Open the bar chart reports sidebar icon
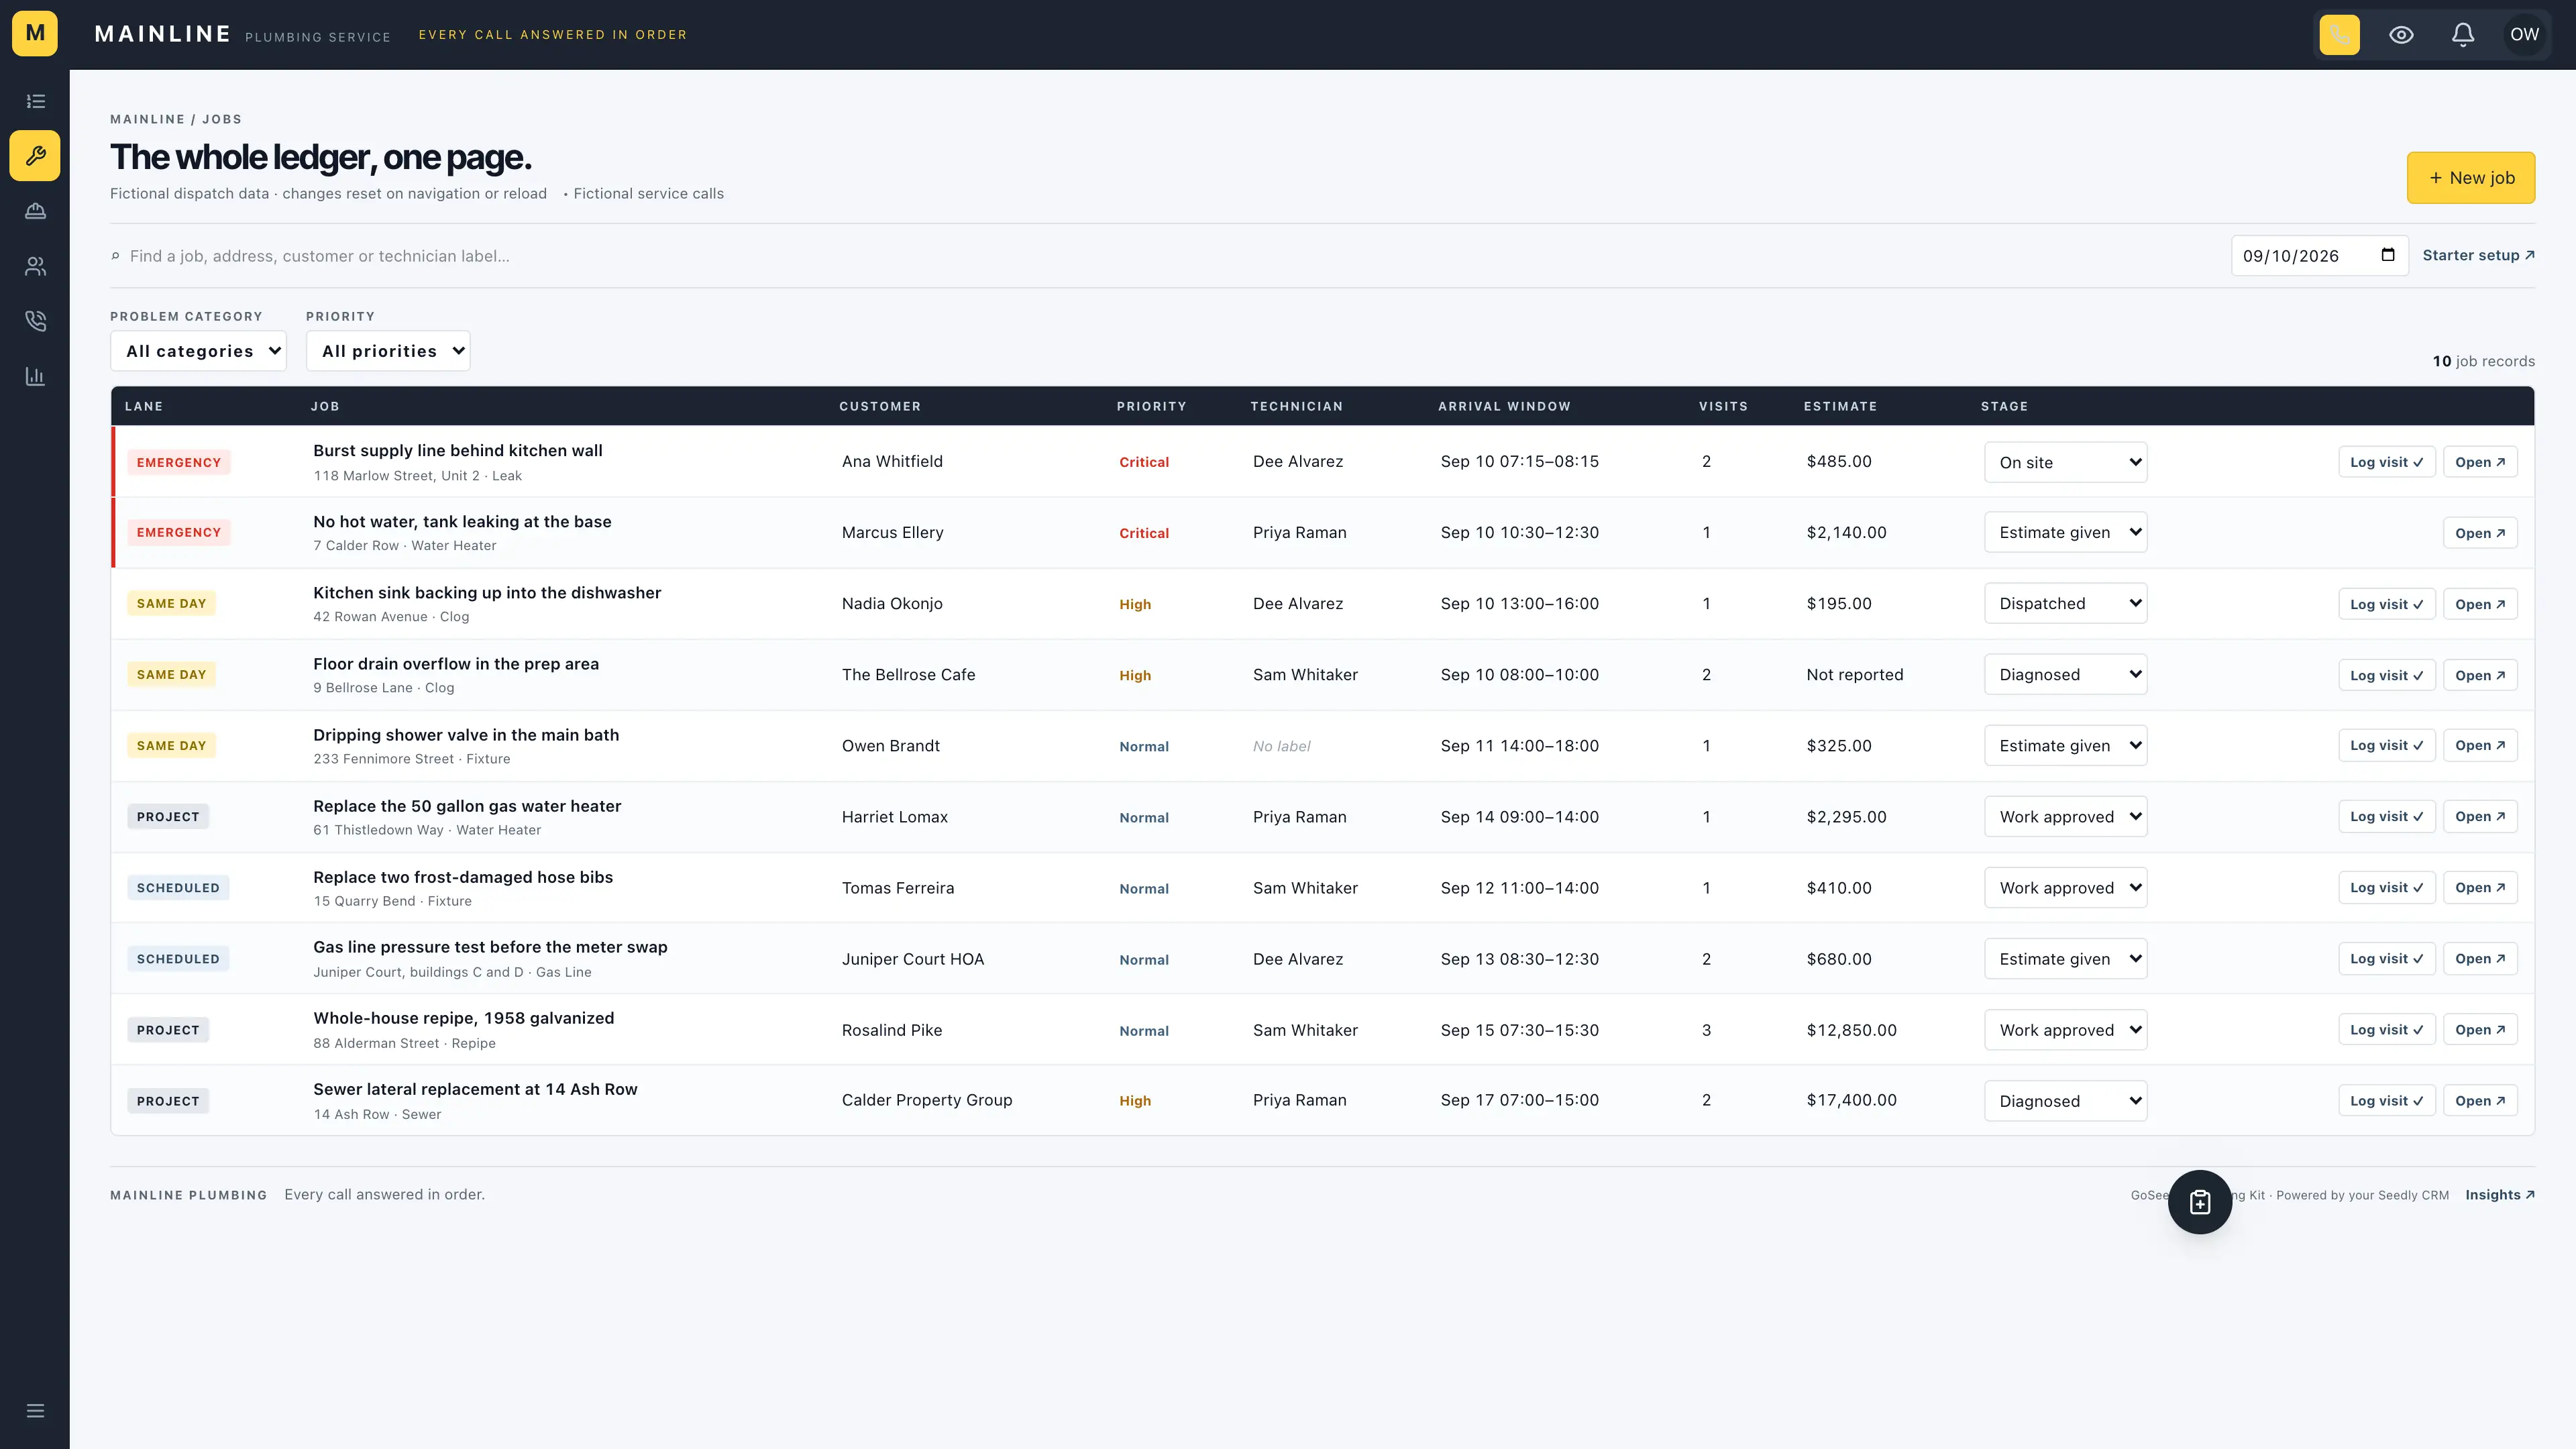This screenshot has height=1449, width=2576. click(35, 376)
